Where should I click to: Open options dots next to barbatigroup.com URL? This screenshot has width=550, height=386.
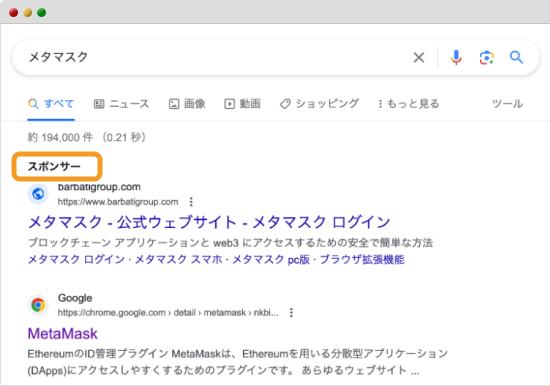tap(191, 202)
